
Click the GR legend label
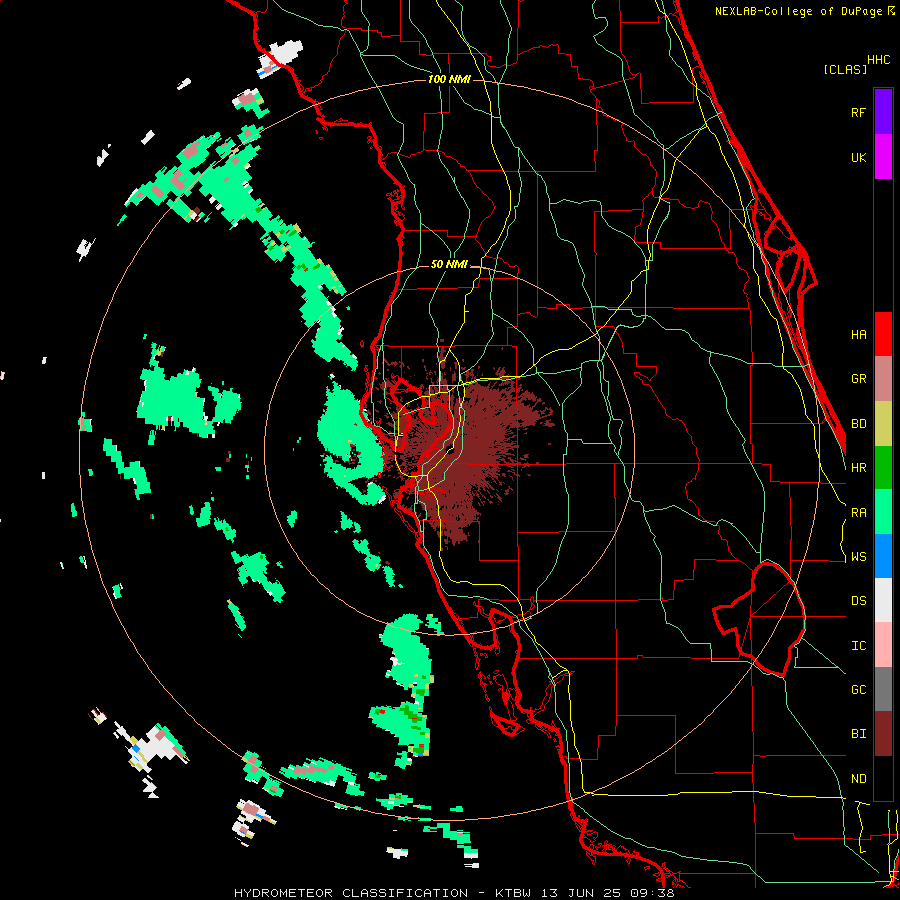(858, 379)
